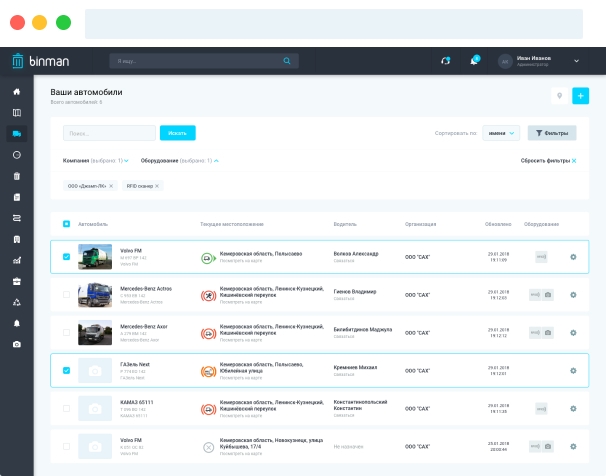Open the trash bin sidebar section
This screenshot has height=476, width=606.
pos(16,176)
